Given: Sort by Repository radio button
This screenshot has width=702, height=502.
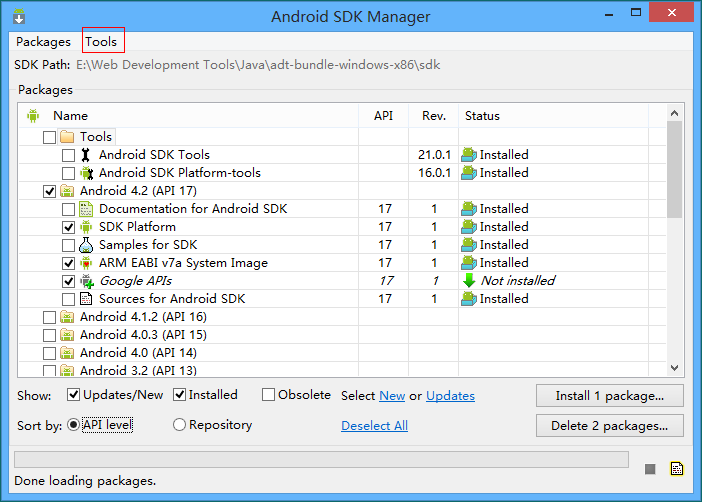Looking at the screenshot, I should coord(179,425).
